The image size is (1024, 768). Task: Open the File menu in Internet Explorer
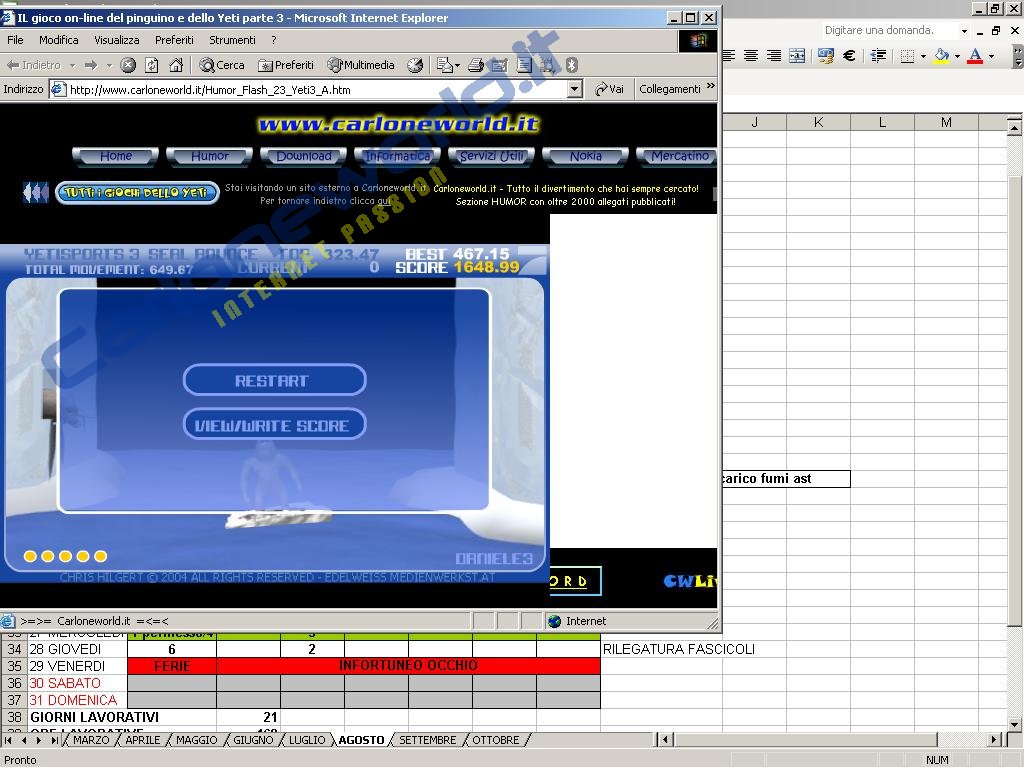pyautogui.click(x=15, y=40)
